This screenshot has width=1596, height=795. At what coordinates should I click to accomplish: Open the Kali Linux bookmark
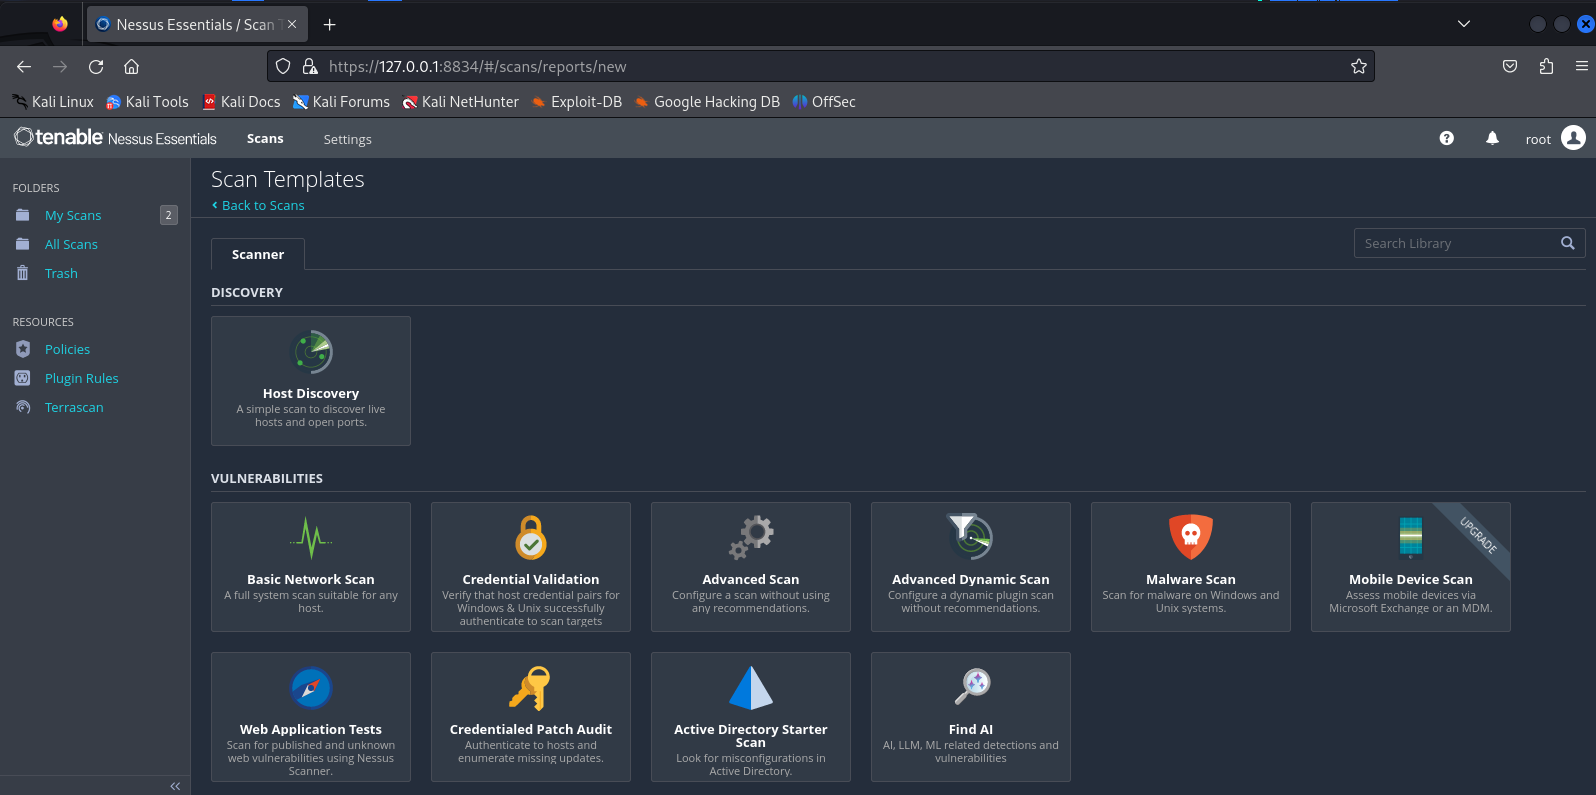coord(53,102)
